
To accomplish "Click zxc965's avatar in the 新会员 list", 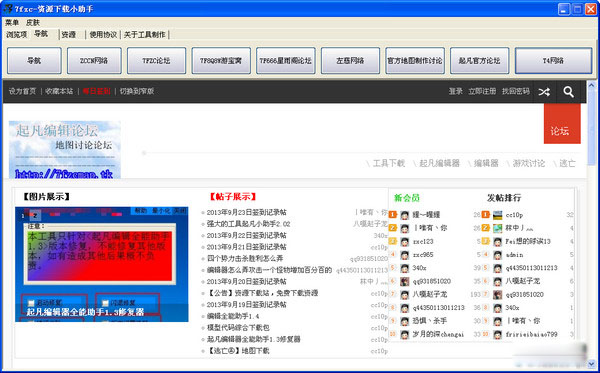I will [x=405, y=255].
